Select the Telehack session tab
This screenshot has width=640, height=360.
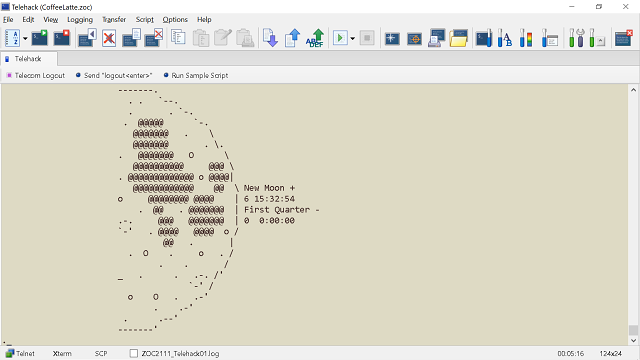tap(29, 59)
